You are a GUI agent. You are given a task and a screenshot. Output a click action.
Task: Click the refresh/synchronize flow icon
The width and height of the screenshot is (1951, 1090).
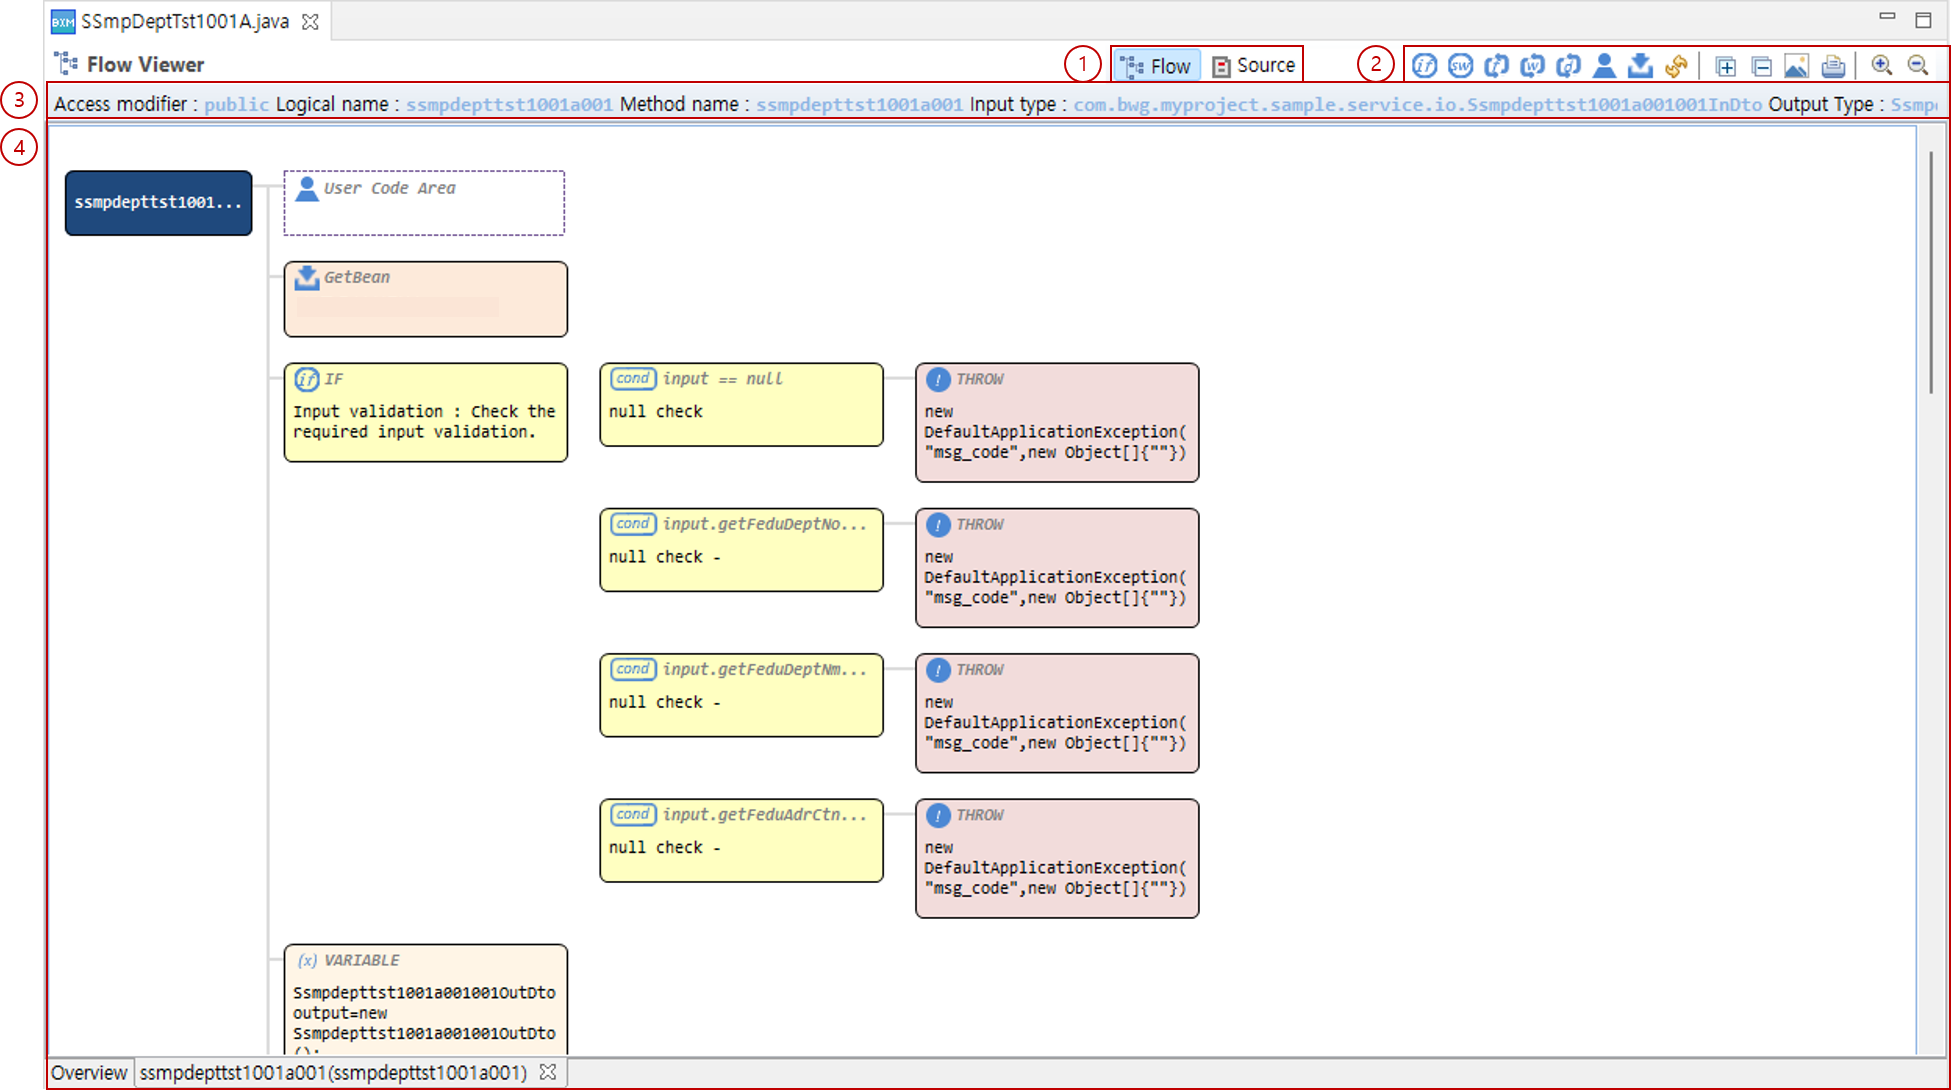(x=1677, y=64)
